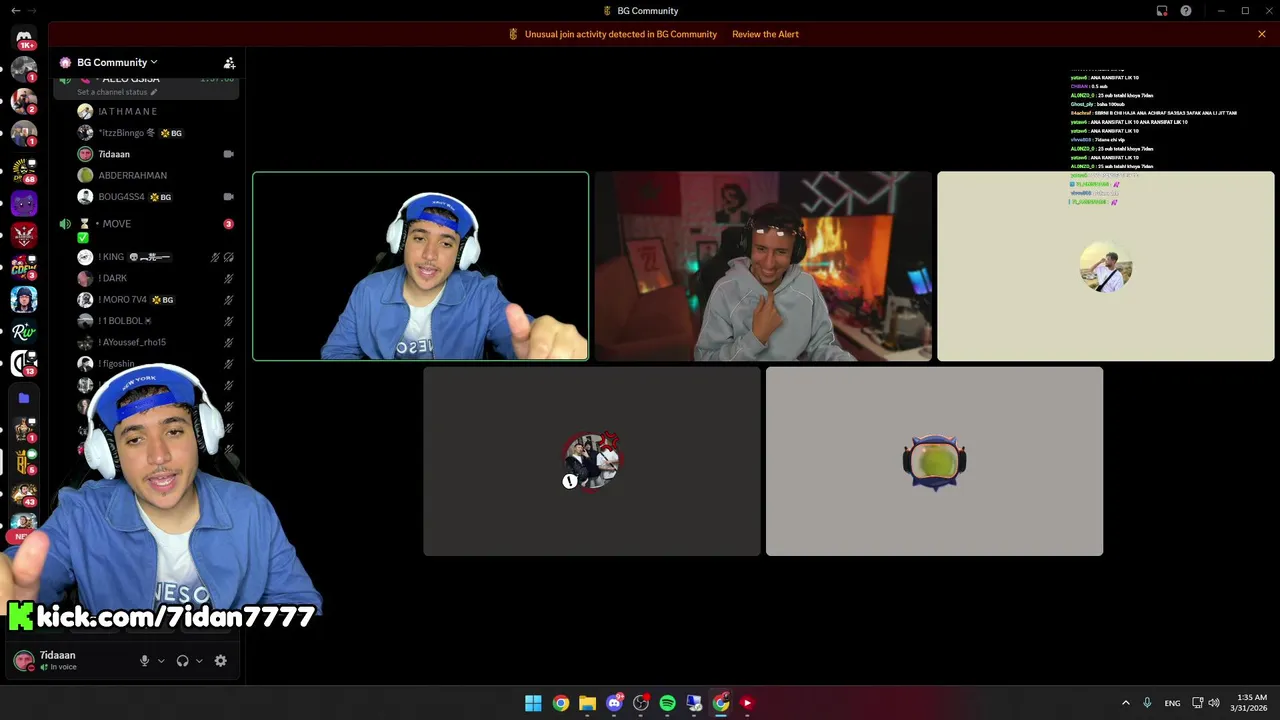The image size is (1280, 720).
Task: Go back with the top-left back arrow
Action: point(15,11)
